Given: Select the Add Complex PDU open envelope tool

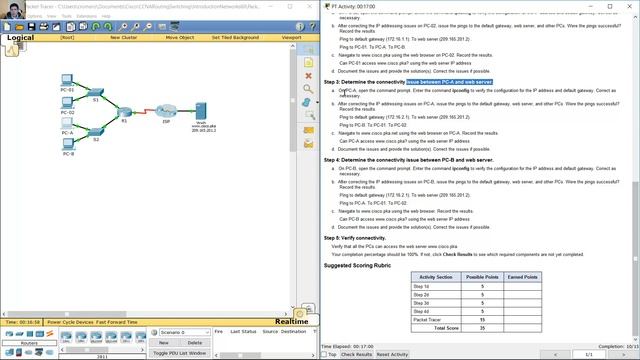Looking at the screenshot, I should [309, 143].
